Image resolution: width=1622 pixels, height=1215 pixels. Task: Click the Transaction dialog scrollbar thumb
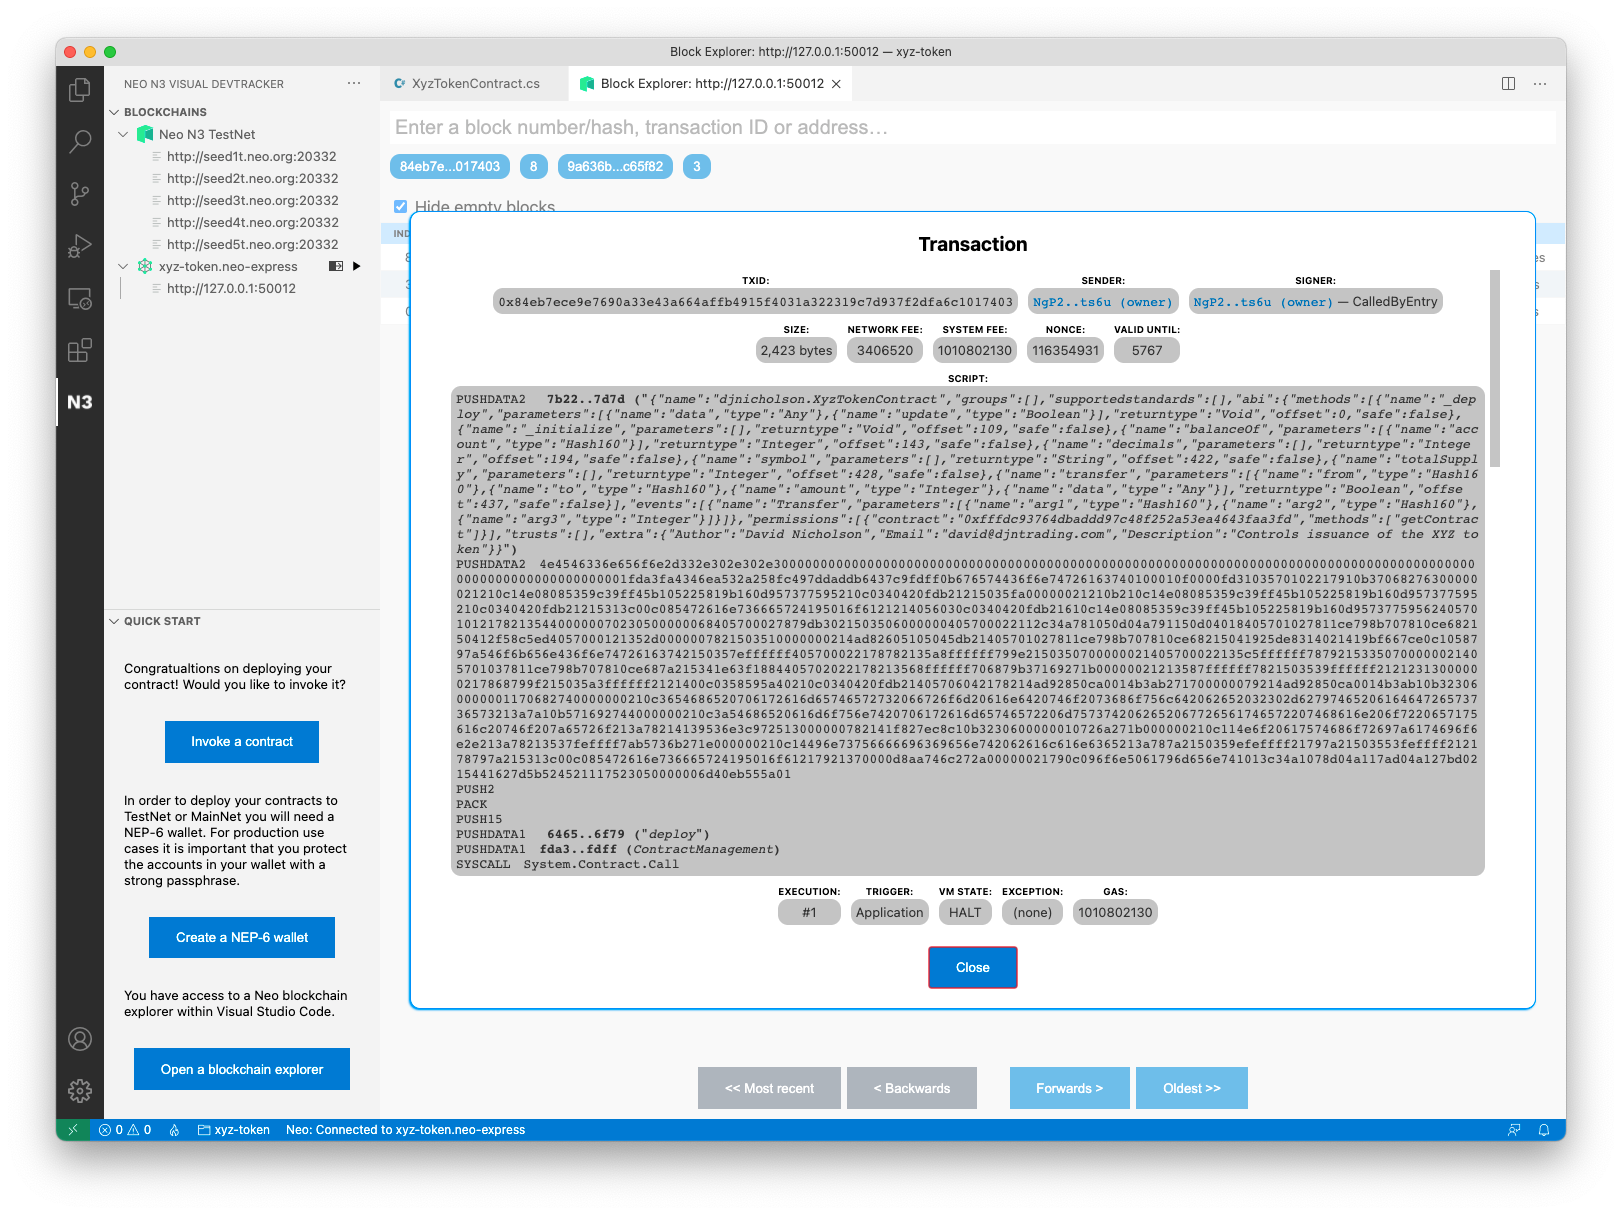click(x=1495, y=368)
